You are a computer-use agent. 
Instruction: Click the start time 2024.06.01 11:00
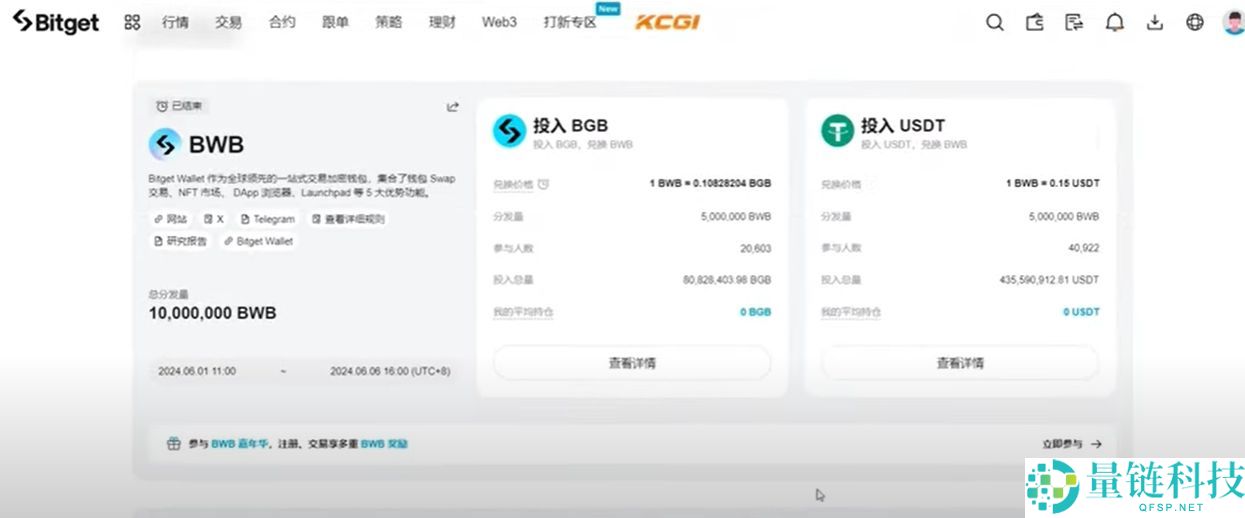coord(197,371)
